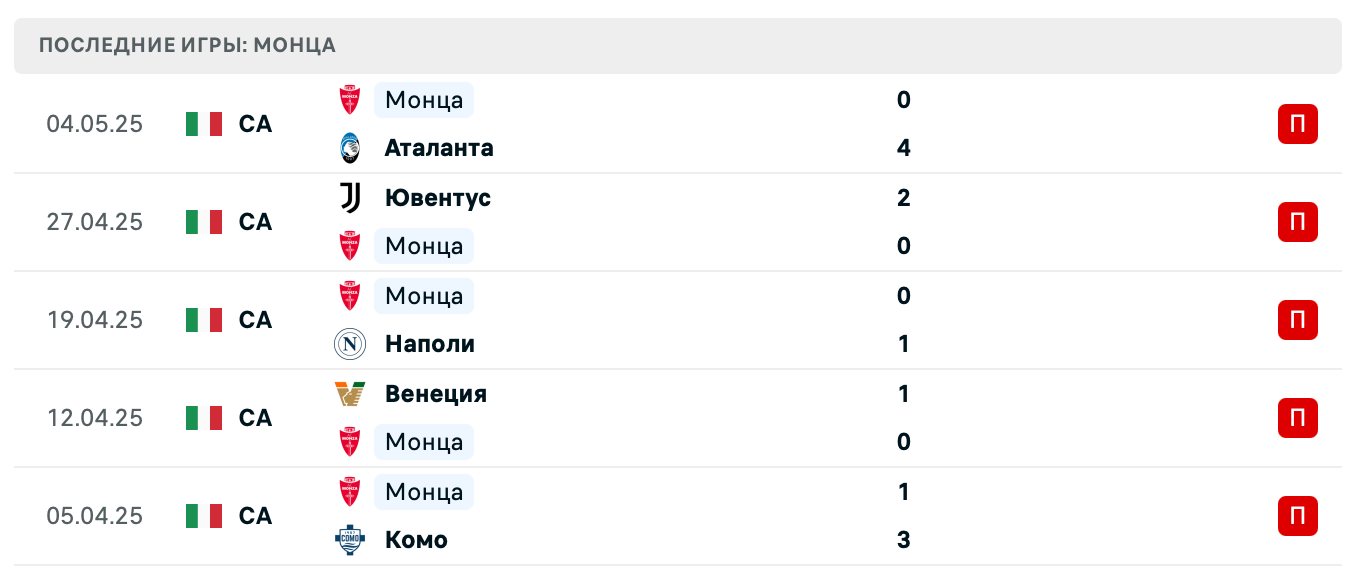The image size is (1356, 582).
Task: Click the П result badge in the Juventus row
Action: pos(1297,222)
